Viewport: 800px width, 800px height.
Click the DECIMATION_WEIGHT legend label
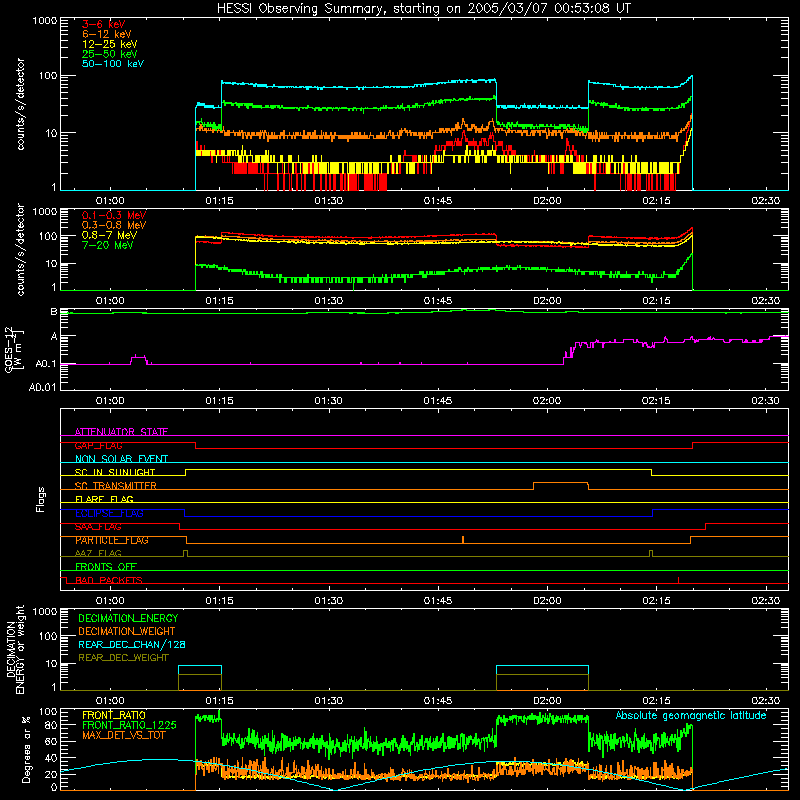click(127, 631)
